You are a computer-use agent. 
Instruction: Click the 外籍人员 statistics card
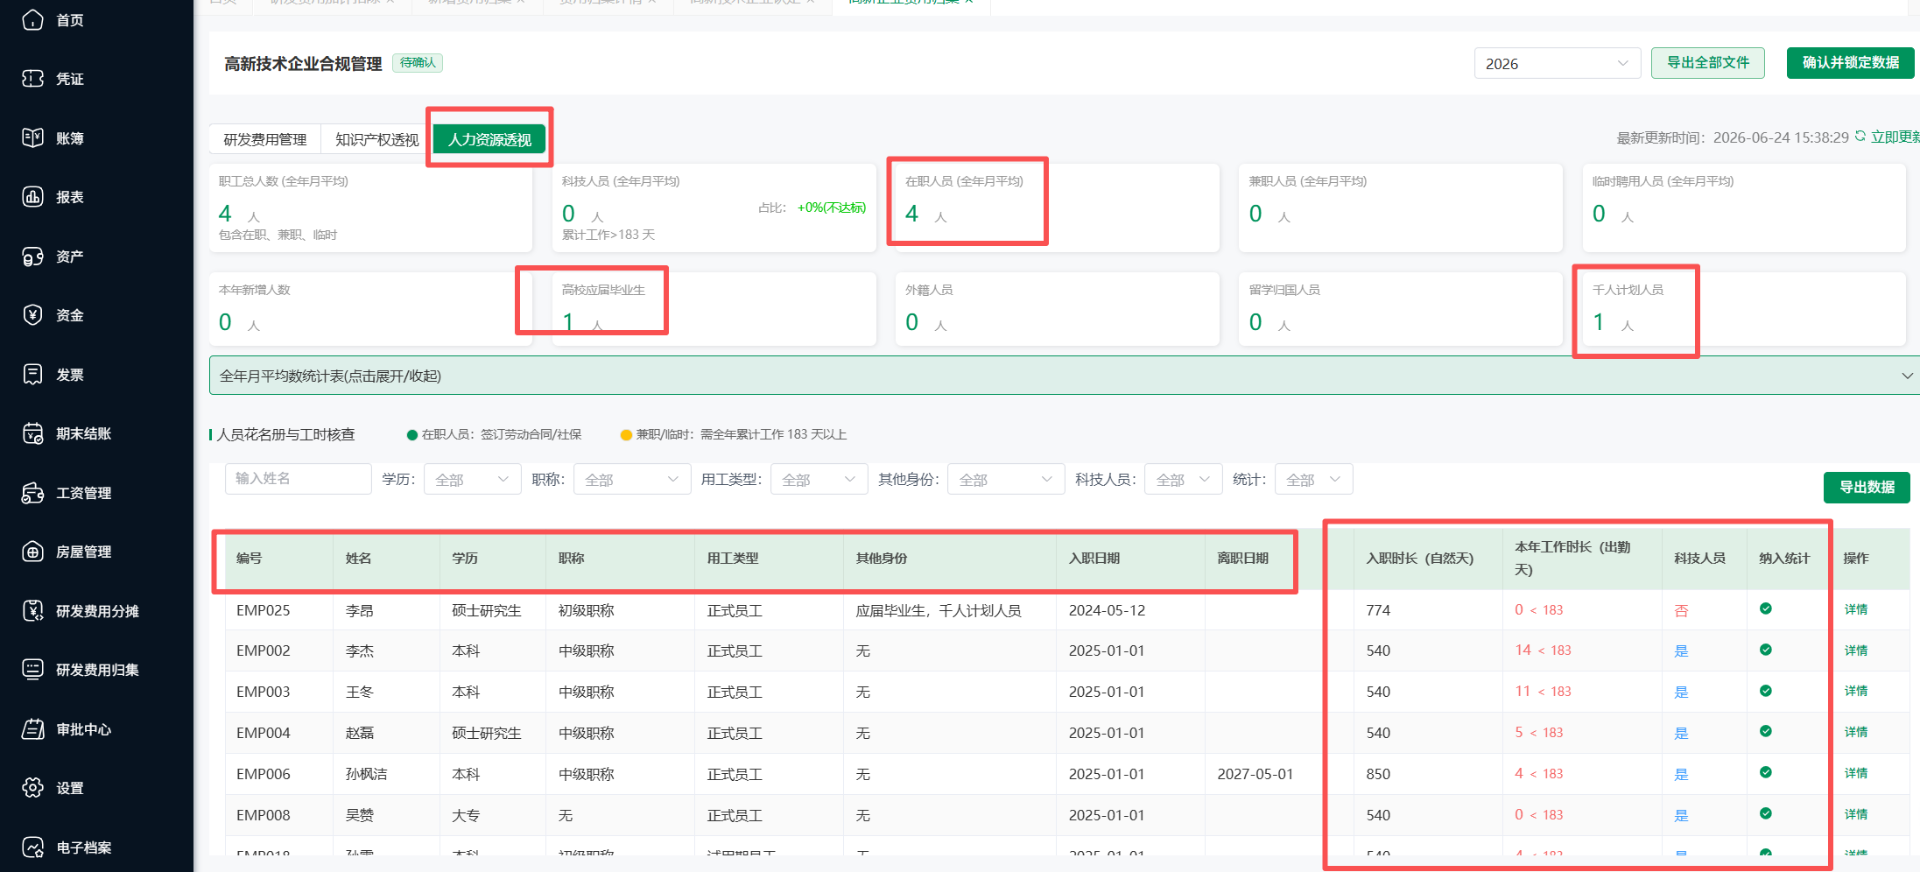point(1057,309)
